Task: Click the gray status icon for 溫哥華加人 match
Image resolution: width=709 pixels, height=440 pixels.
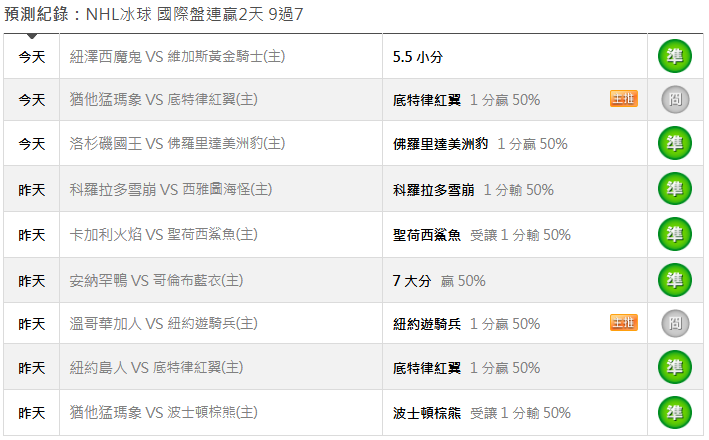Action: (x=674, y=323)
